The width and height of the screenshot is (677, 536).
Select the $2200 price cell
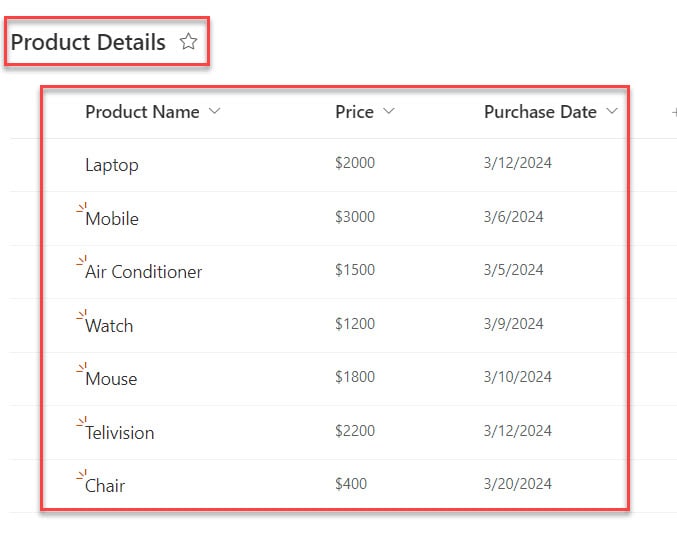[x=355, y=431]
